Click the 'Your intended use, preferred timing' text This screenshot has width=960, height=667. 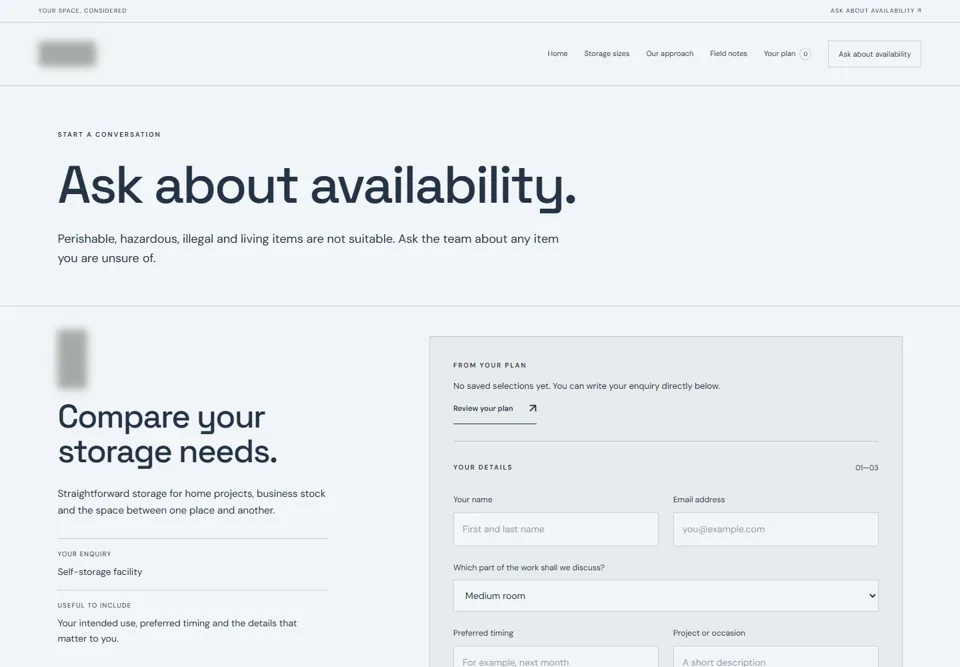click(x=177, y=631)
